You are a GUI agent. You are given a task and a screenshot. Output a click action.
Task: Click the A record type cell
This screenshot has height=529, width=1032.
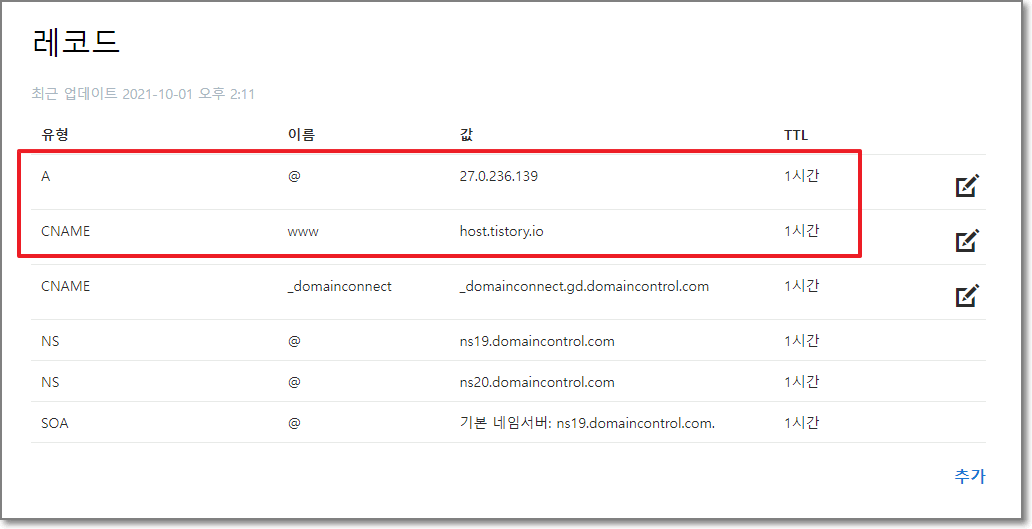[45, 176]
